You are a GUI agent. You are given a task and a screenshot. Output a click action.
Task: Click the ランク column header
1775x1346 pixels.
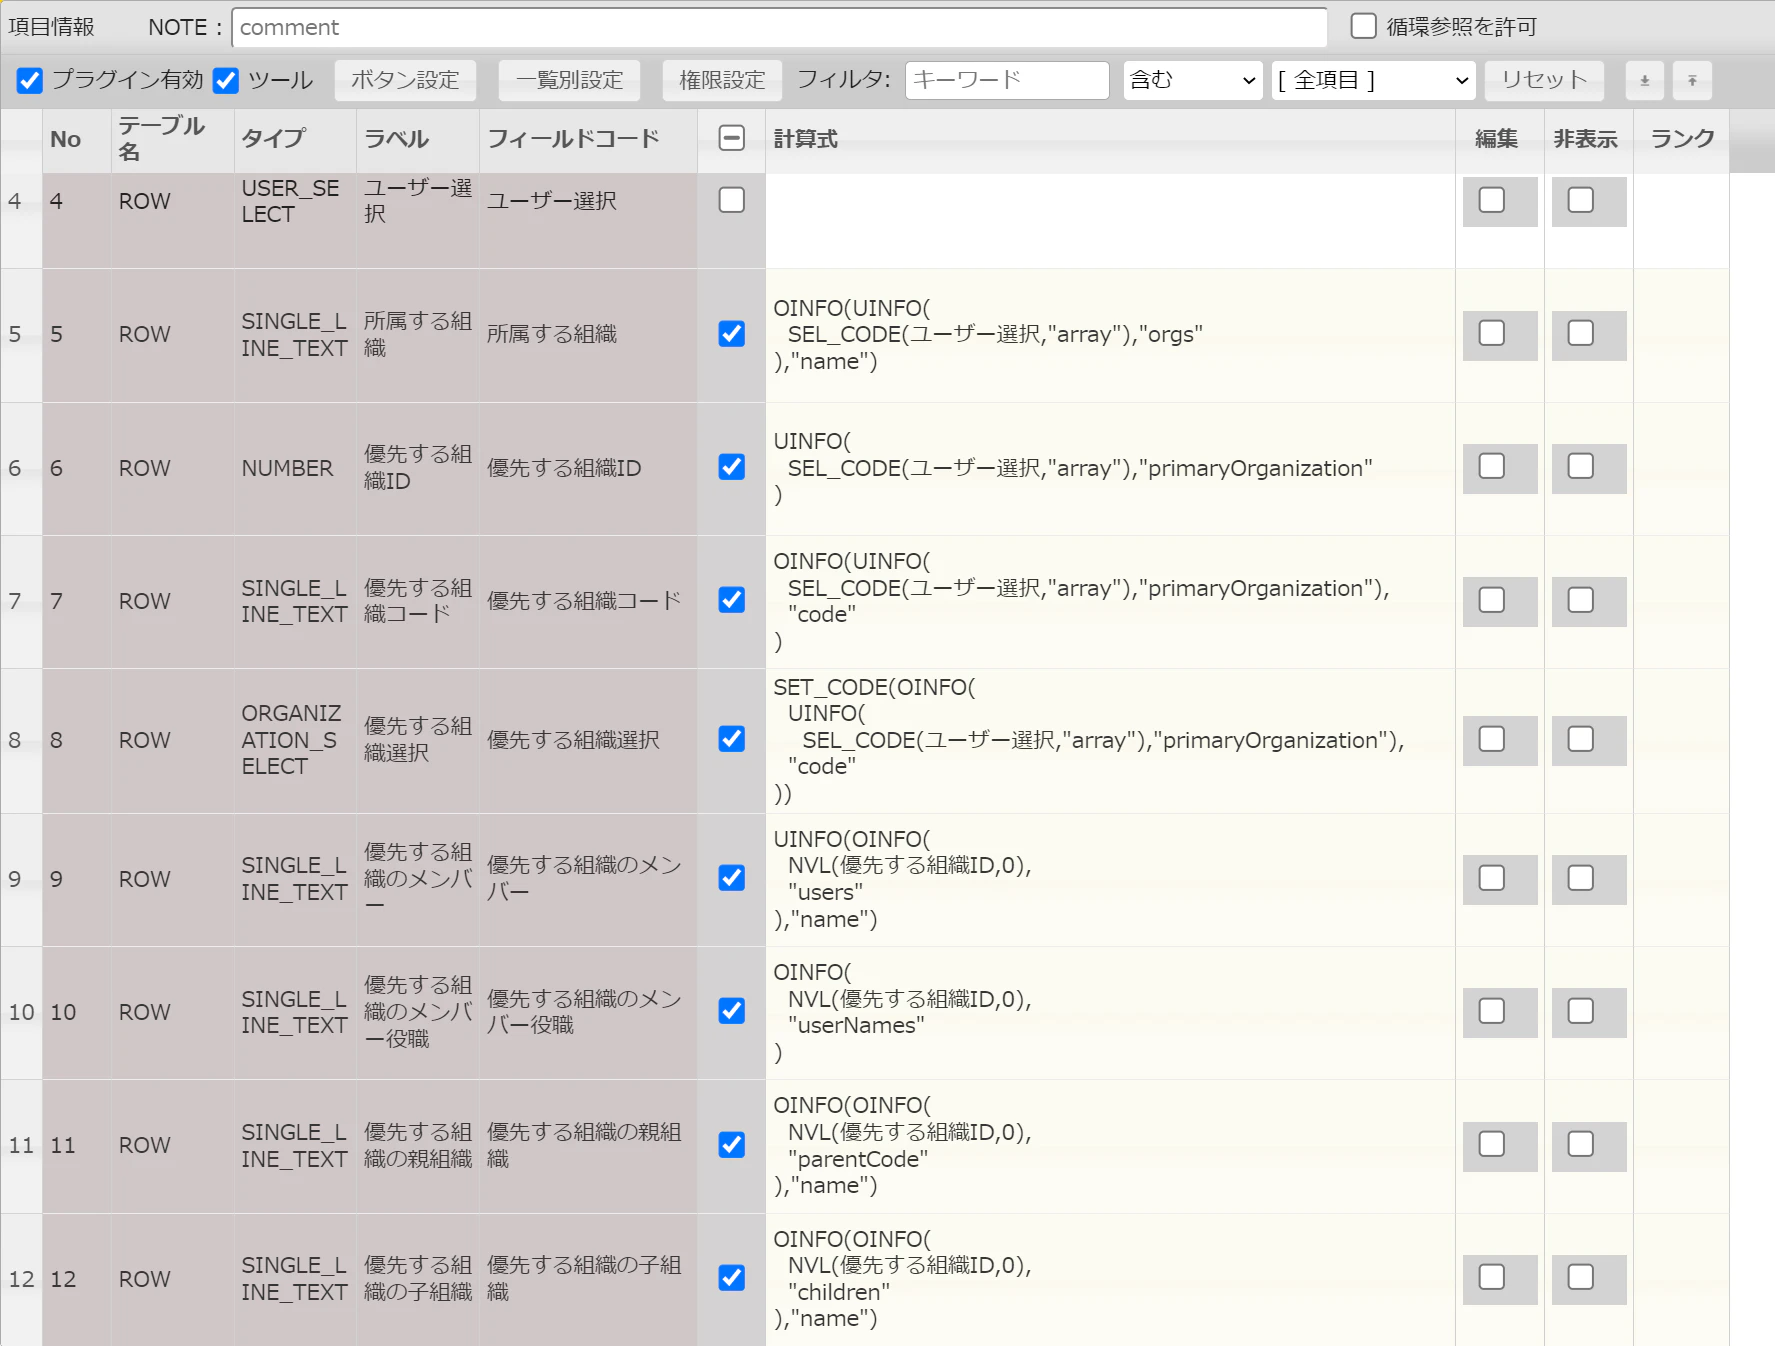[1682, 139]
